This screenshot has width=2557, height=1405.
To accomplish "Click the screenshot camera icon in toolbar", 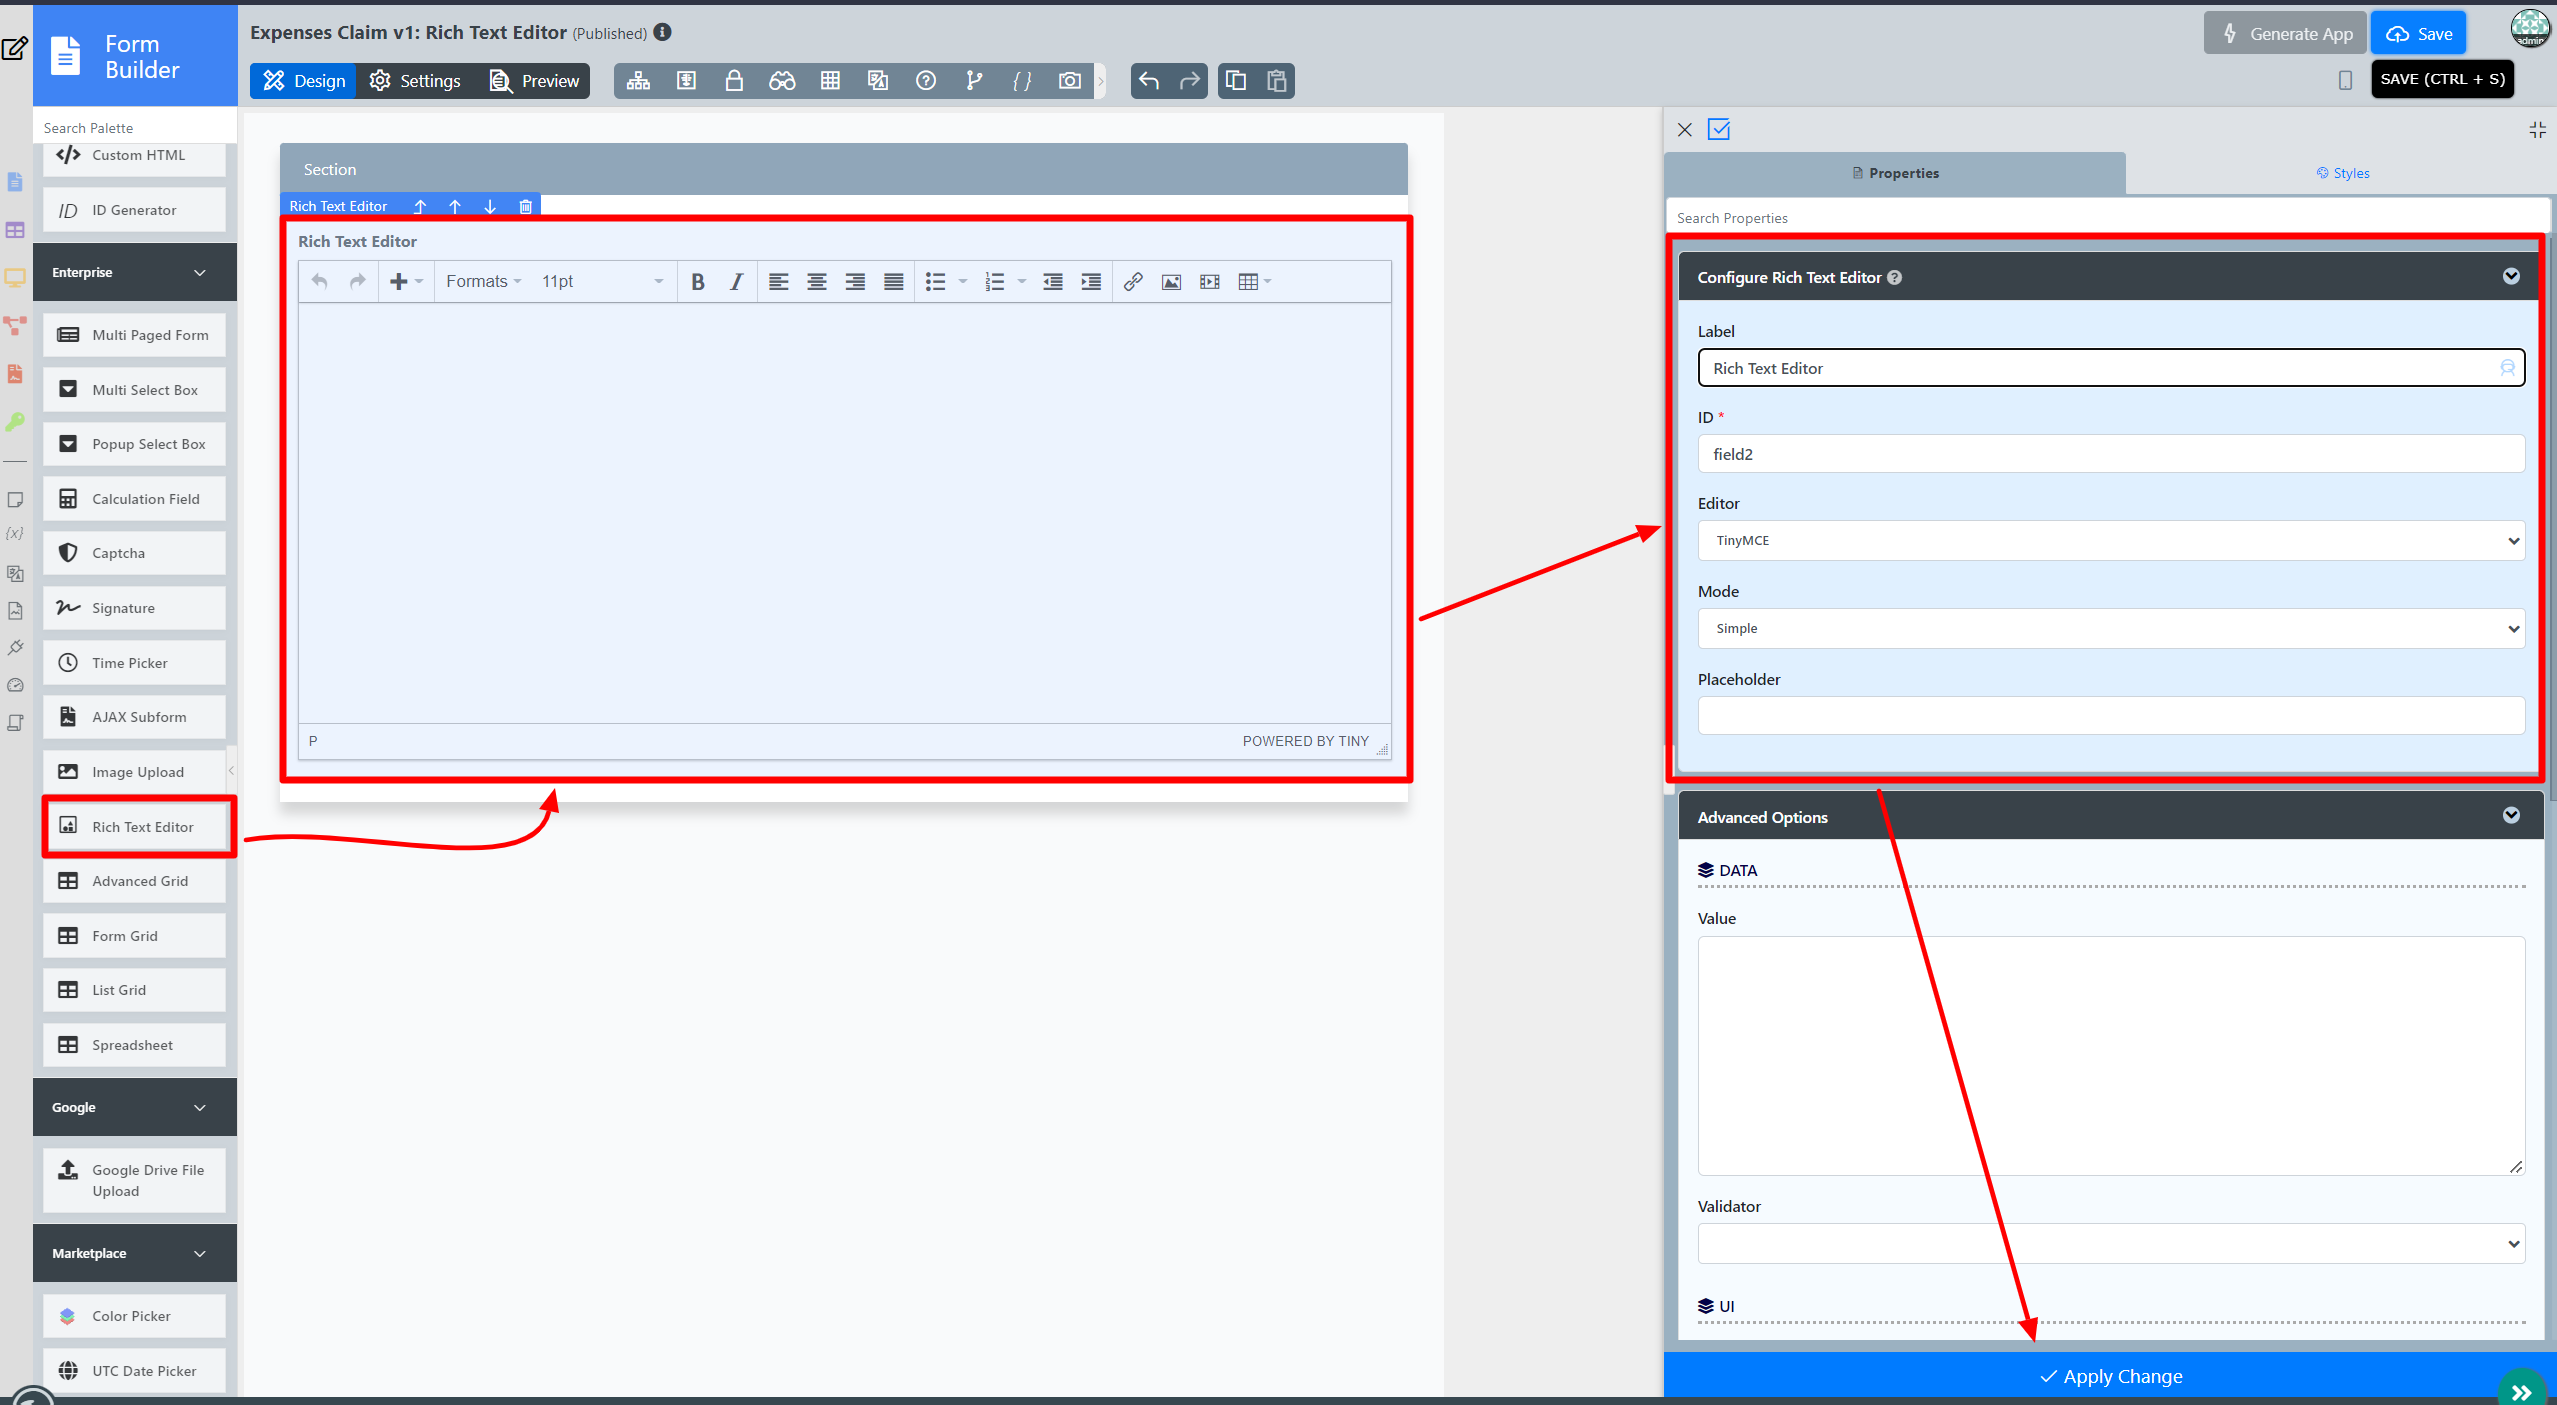I will 1069,81.
